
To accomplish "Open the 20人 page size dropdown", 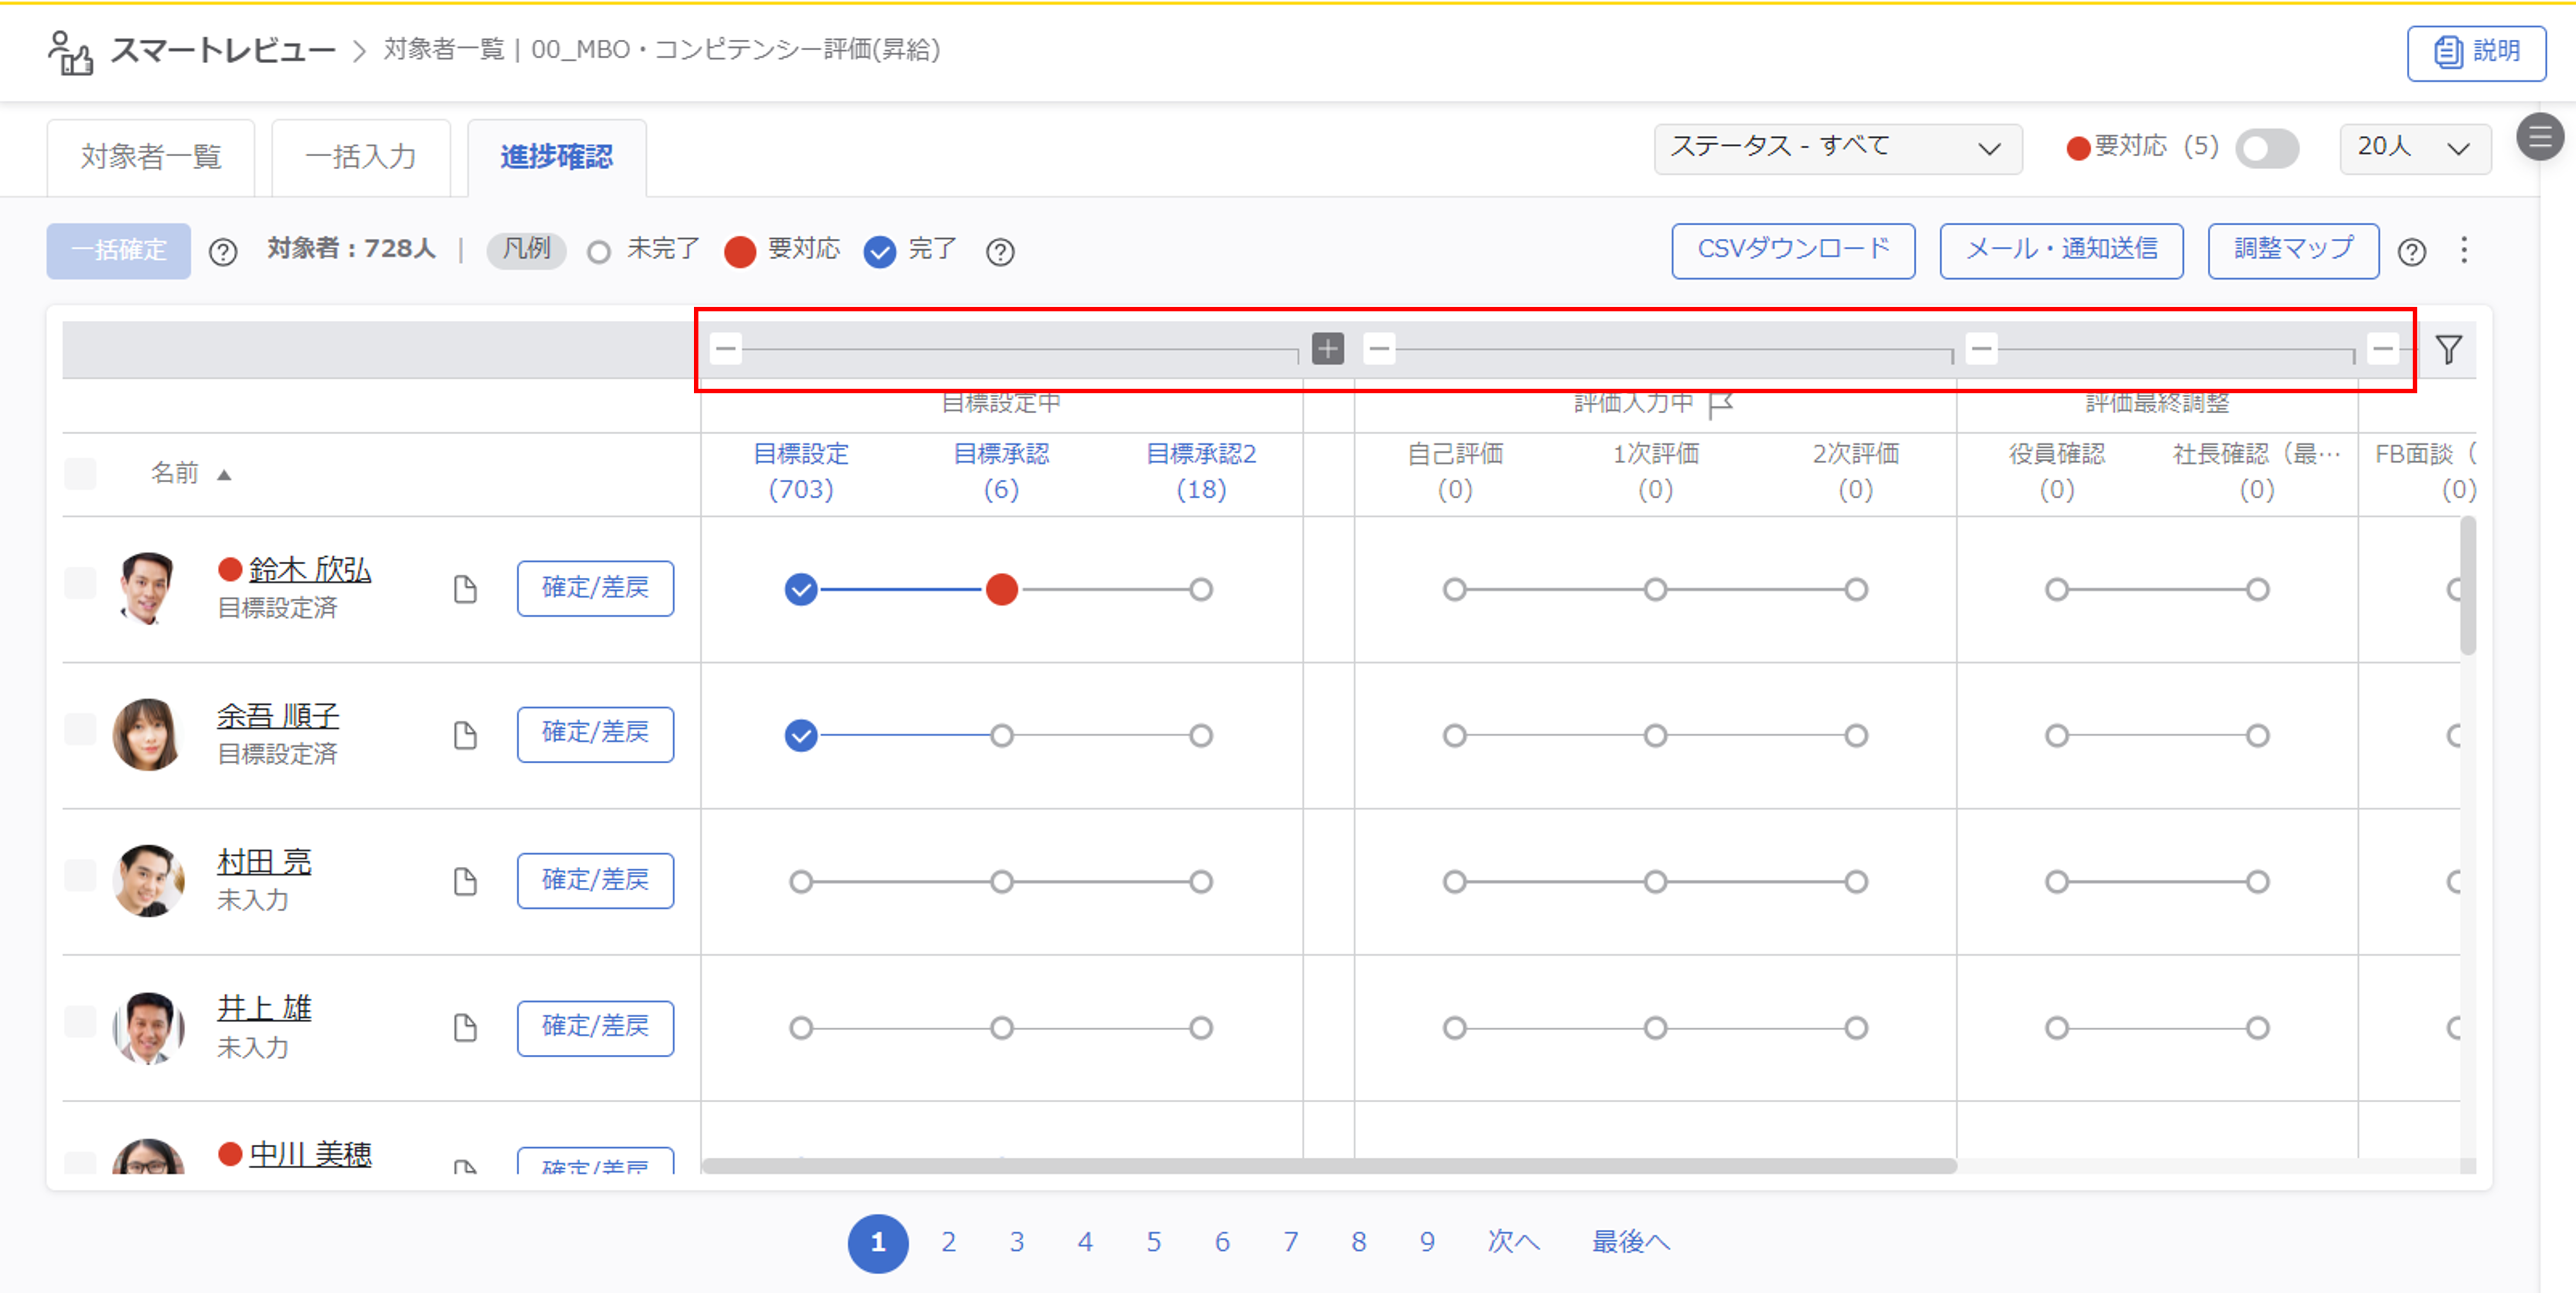I will tap(2414, 148).
